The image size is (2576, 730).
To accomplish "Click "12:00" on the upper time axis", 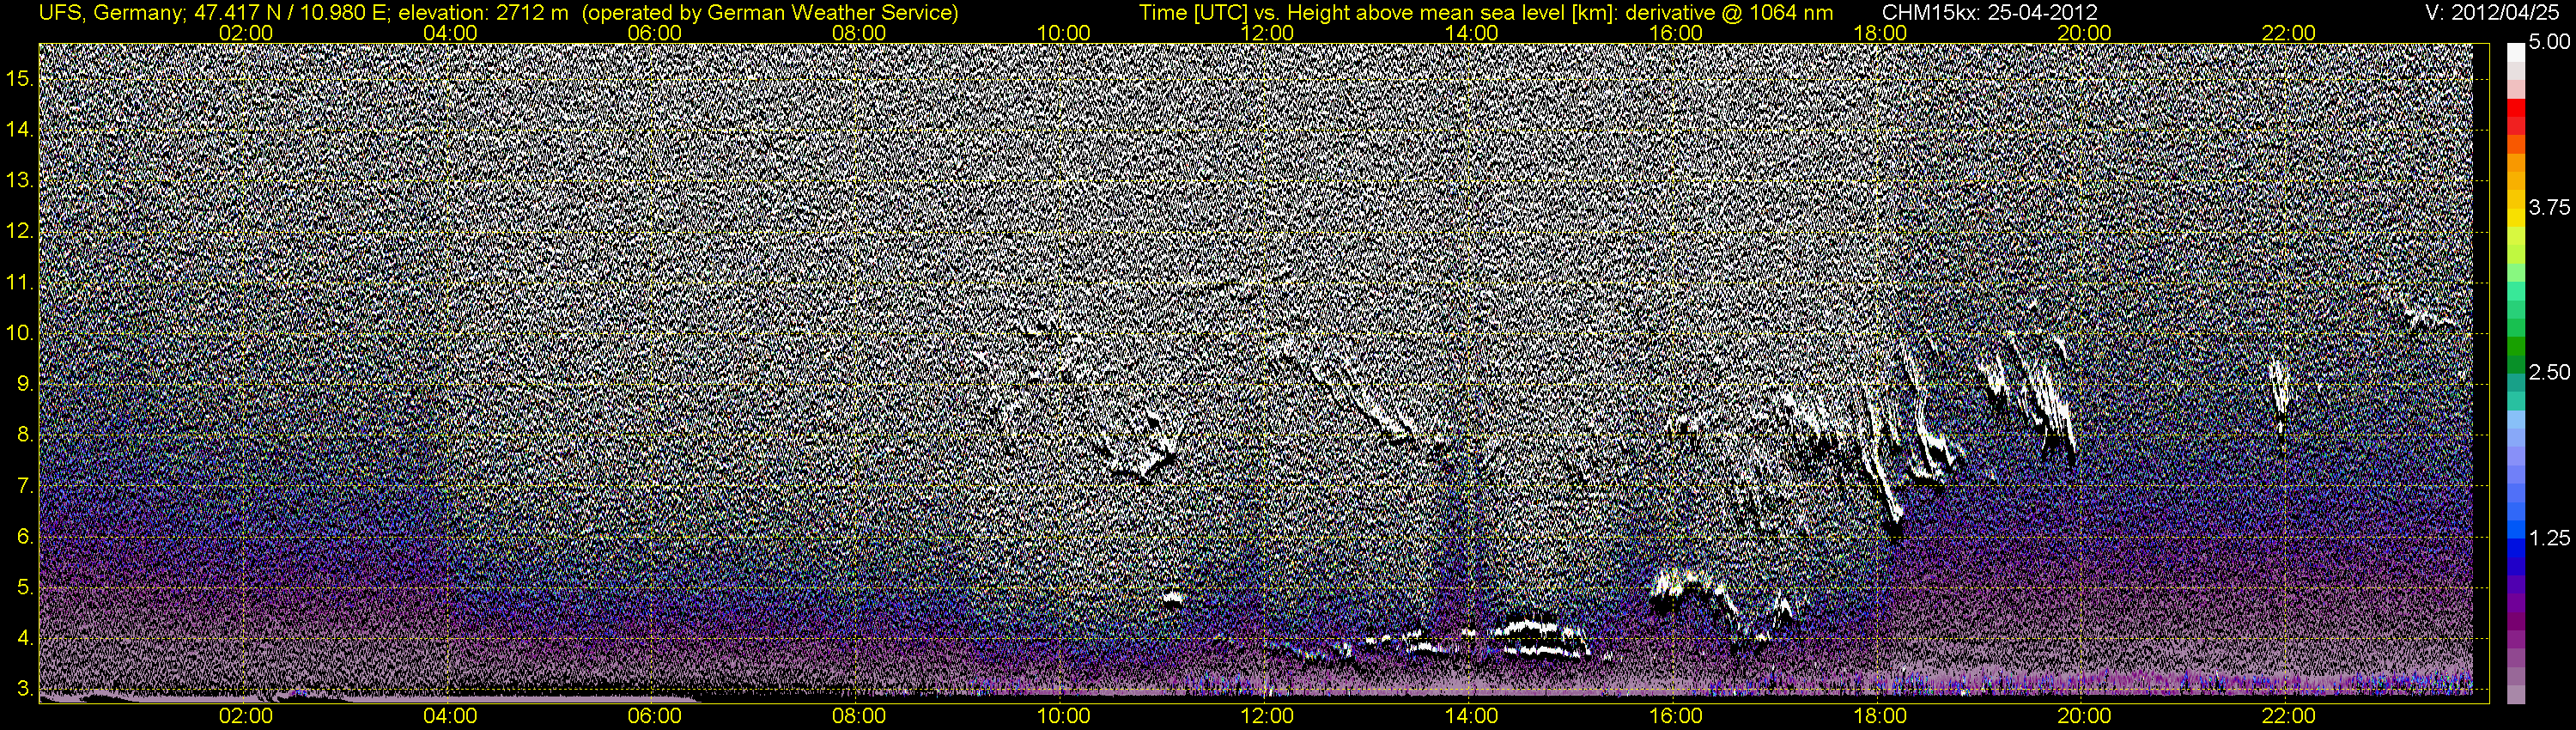I will [x=1267, y=33].
